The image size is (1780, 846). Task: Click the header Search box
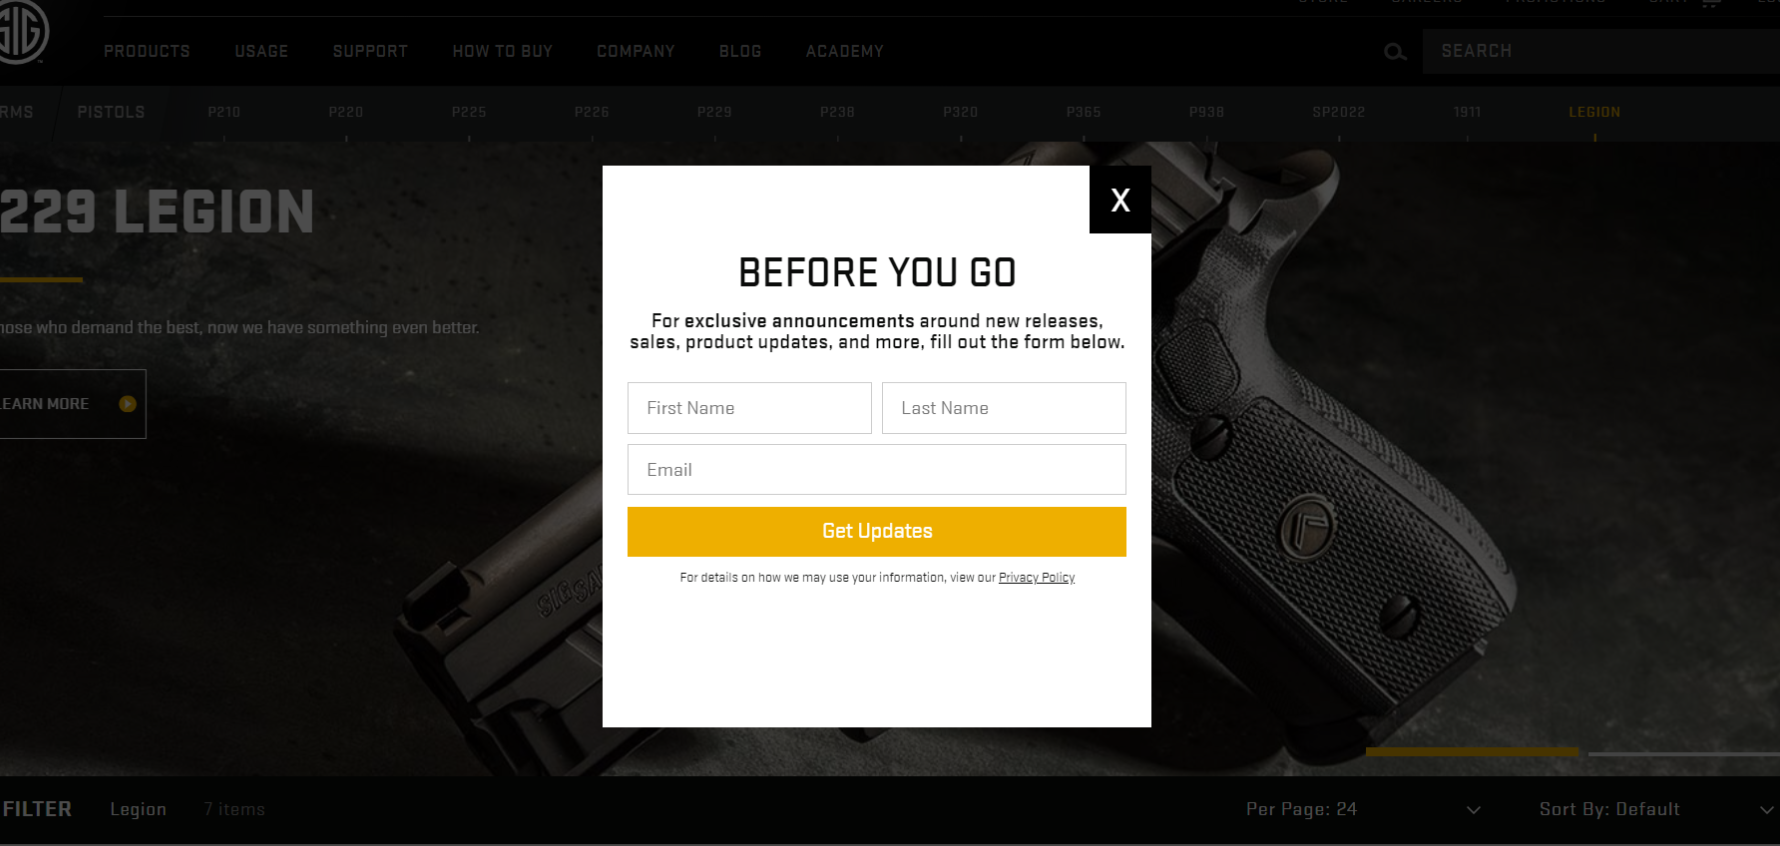pyautogui.click(x=1601, y=51)
